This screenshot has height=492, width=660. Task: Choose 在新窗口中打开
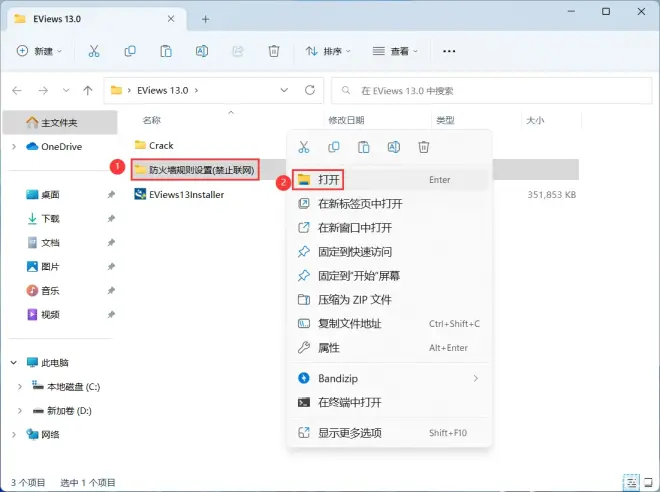coord(389,228)
